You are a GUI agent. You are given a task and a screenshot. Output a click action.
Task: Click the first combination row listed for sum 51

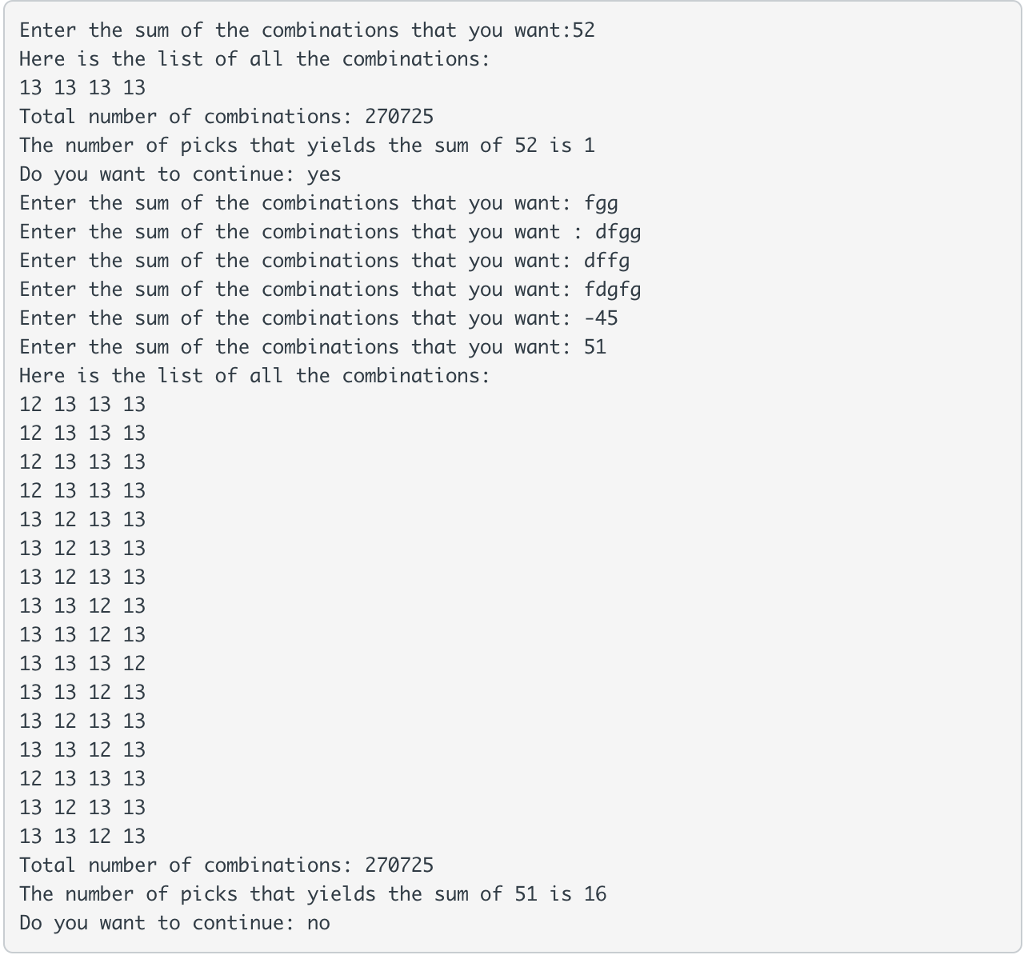(82, 405)
